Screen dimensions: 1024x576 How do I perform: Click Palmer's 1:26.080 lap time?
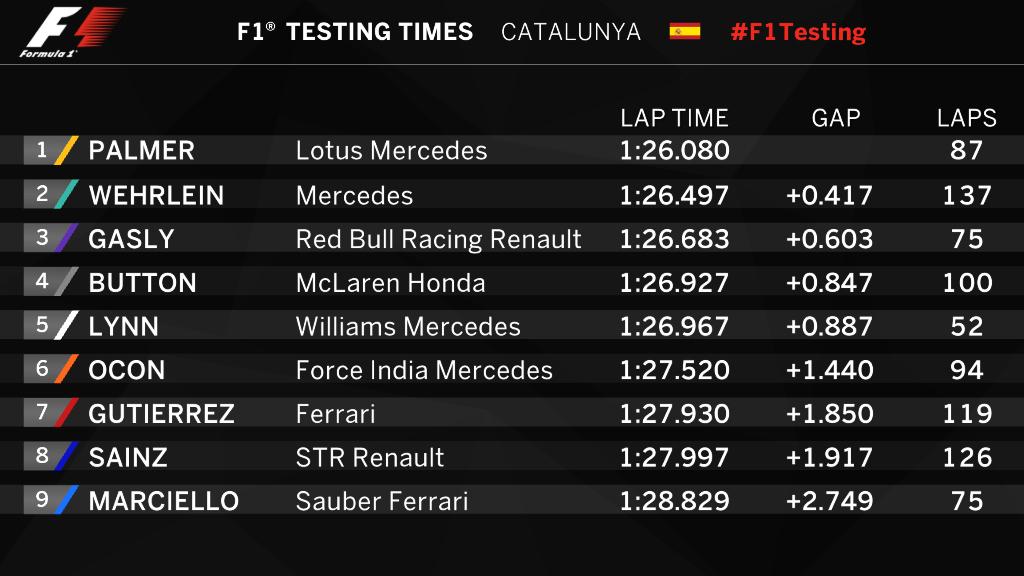[674, 151]
